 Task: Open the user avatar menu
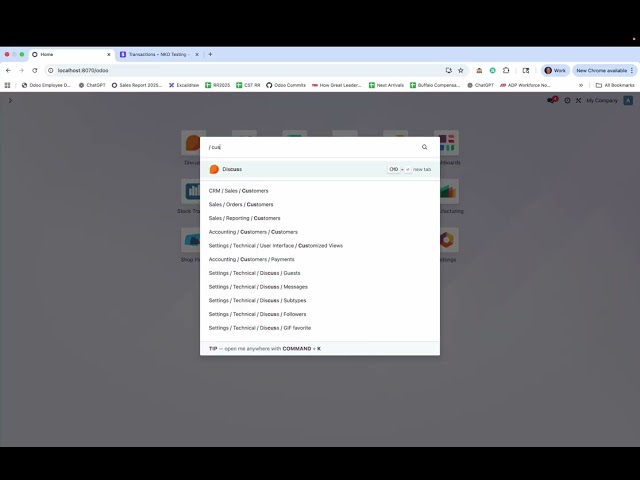click(628, 100)
